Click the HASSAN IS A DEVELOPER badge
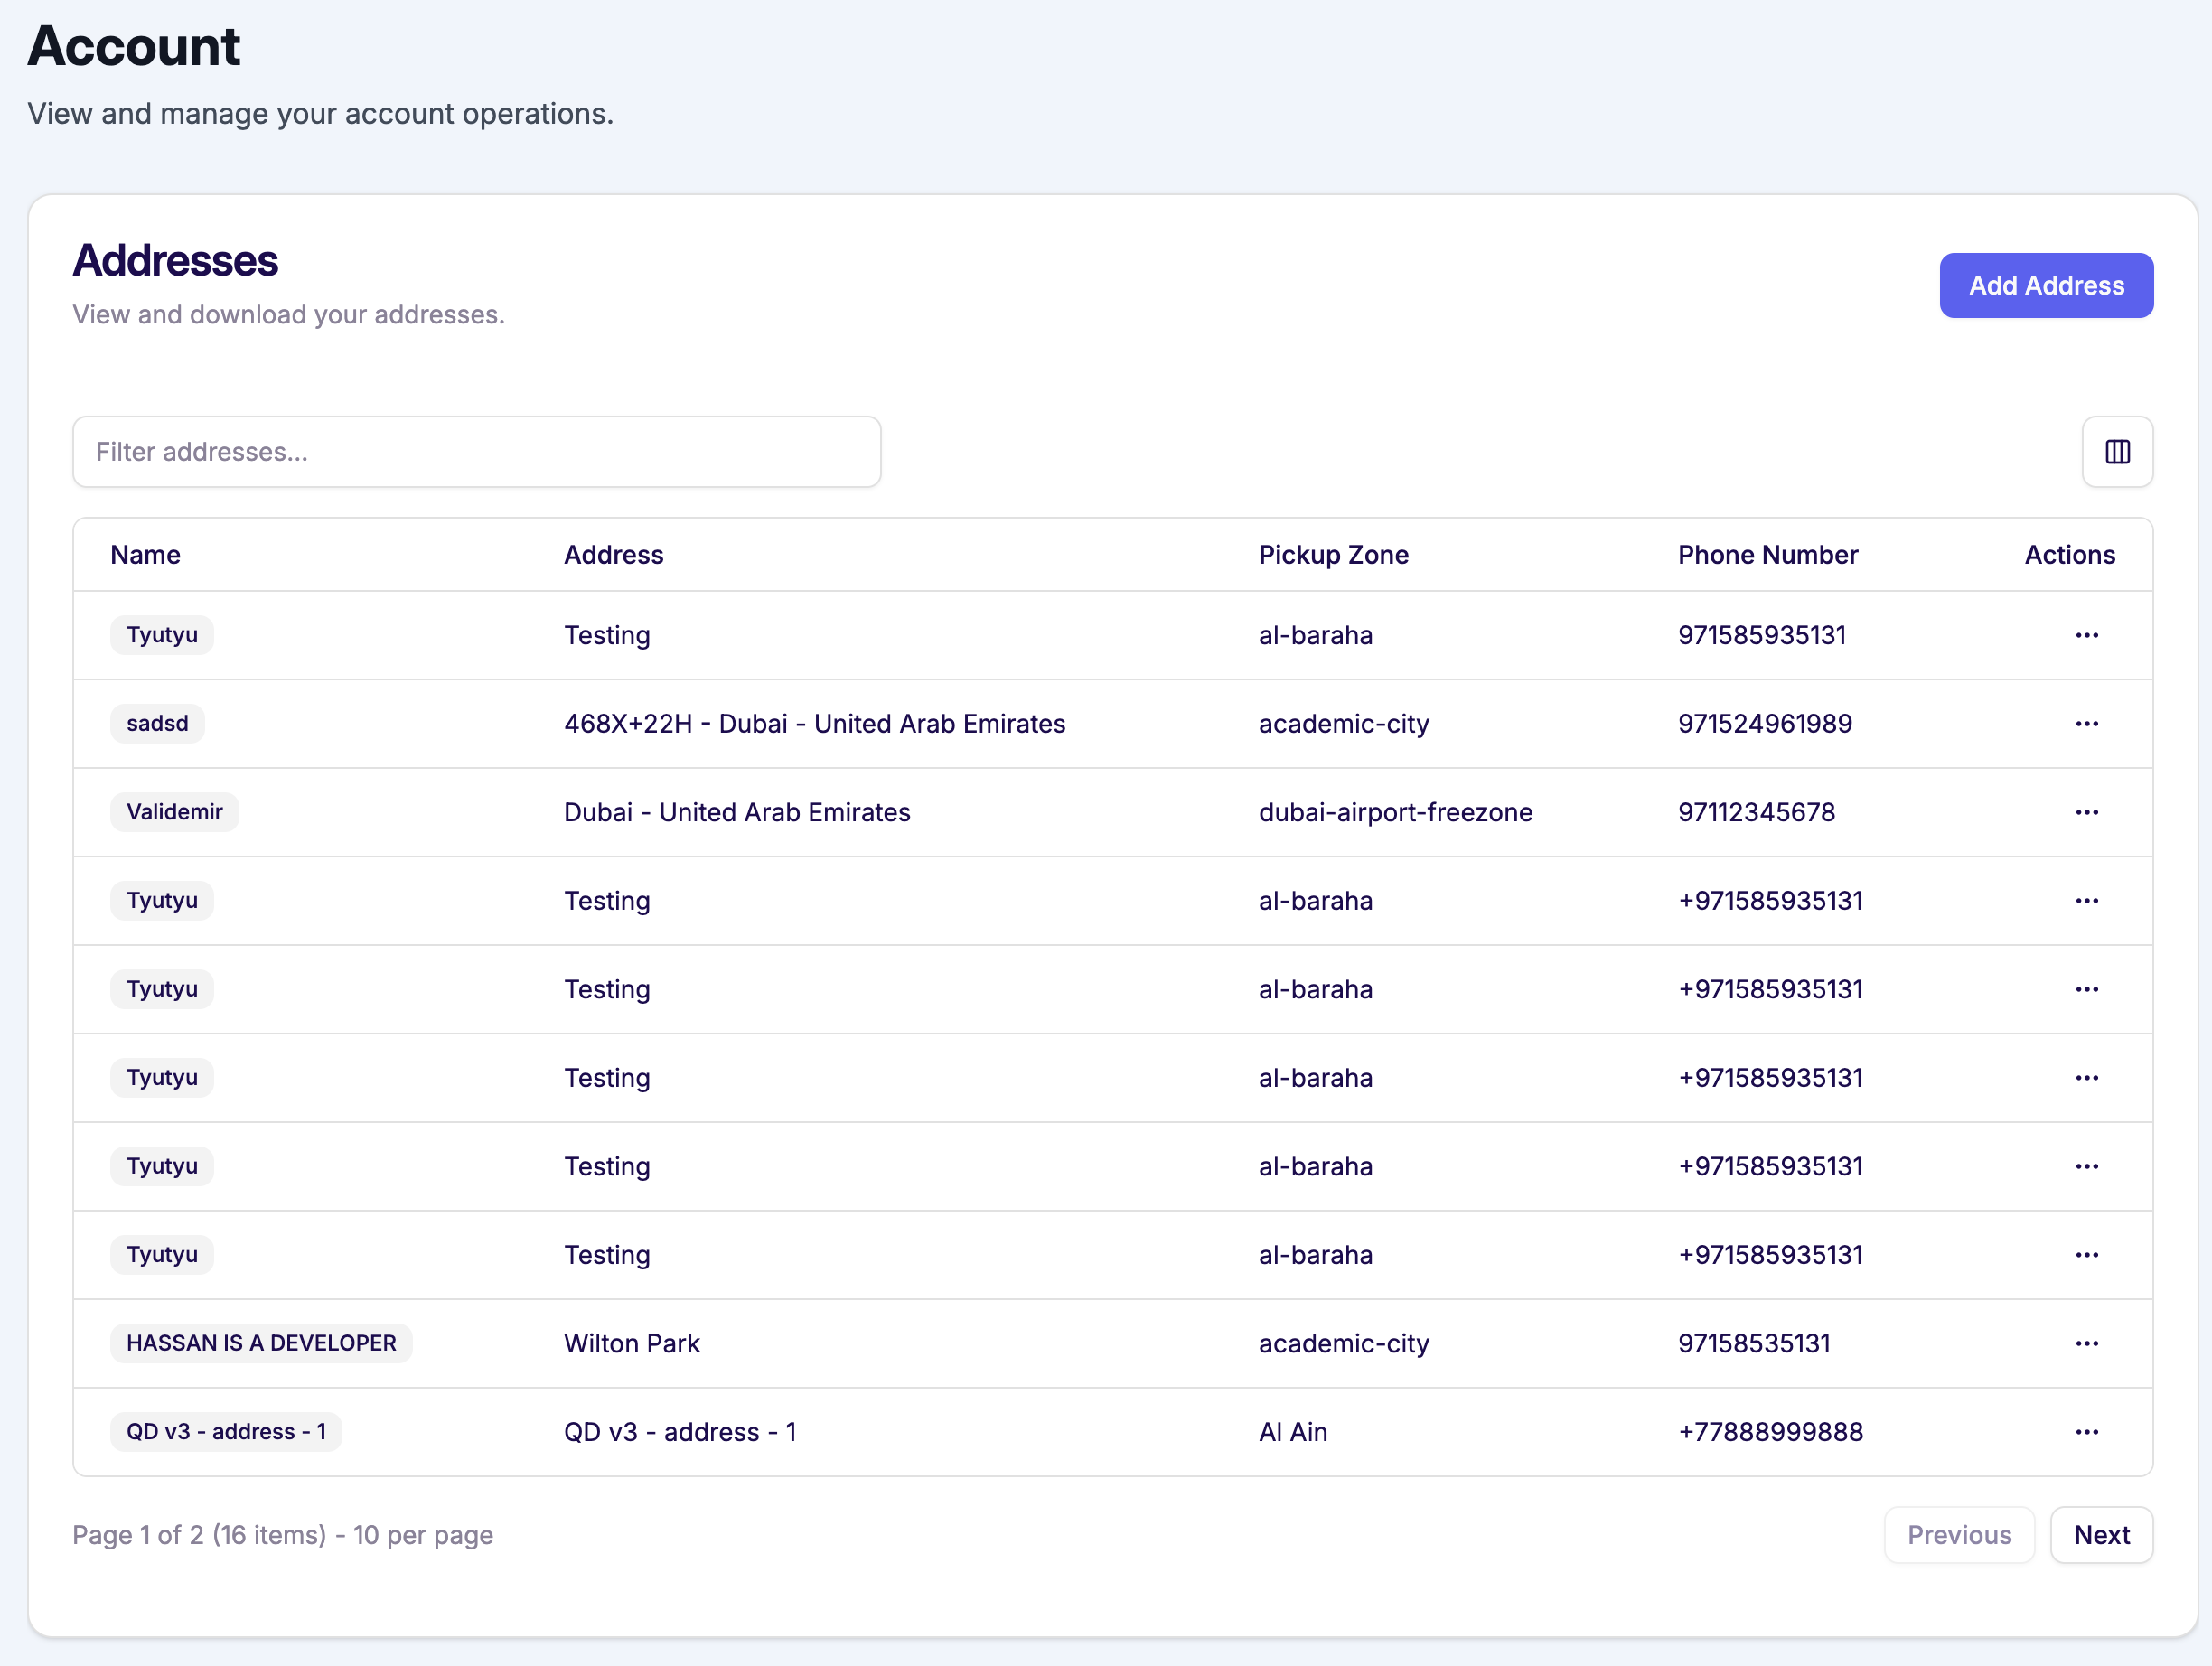This screenshot has width=2212, height=1666. click(x=261, y=1343)
